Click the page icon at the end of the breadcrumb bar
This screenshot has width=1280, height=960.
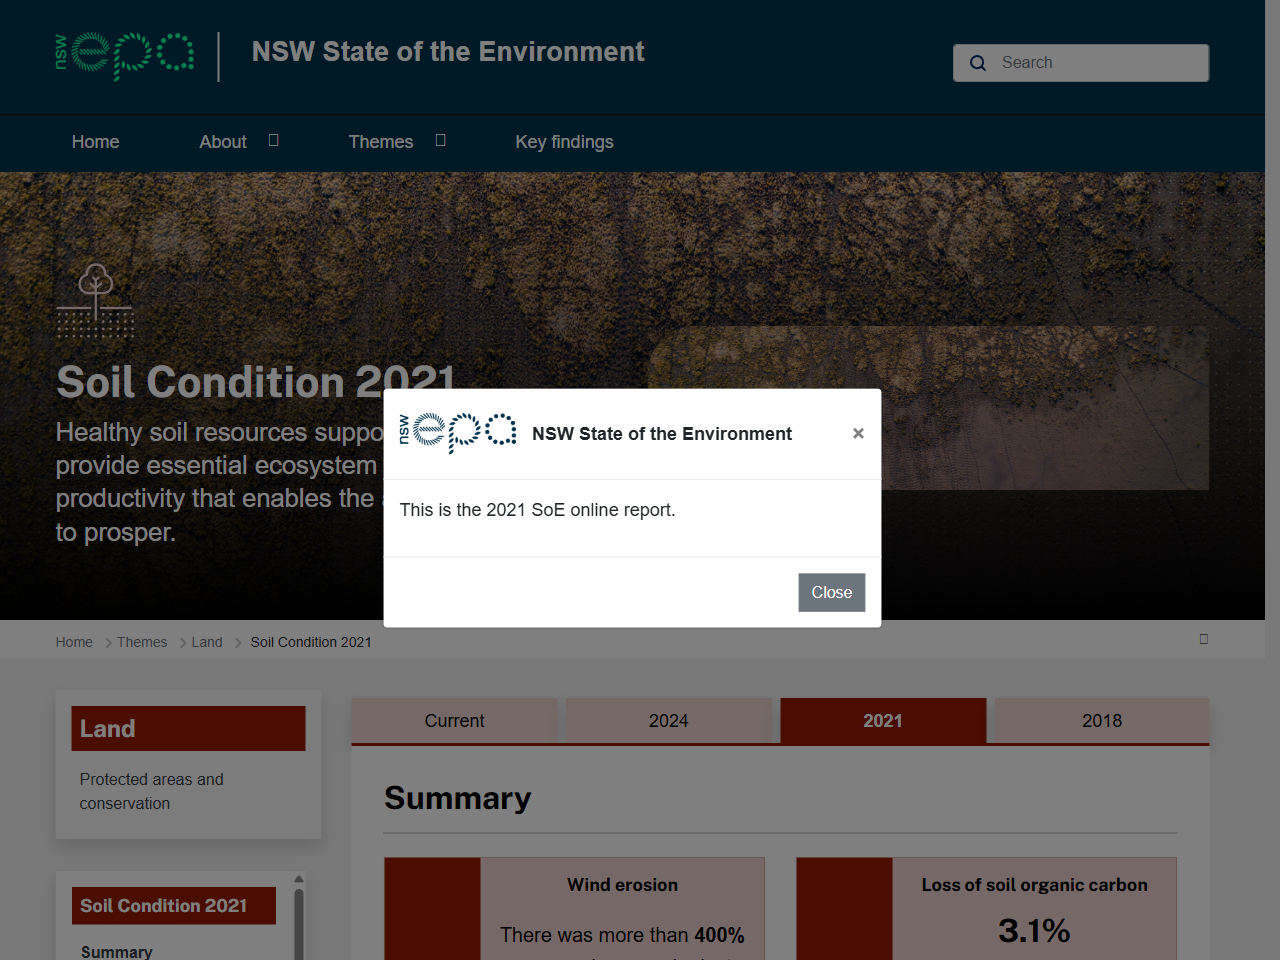click(x=1204, y=639)
